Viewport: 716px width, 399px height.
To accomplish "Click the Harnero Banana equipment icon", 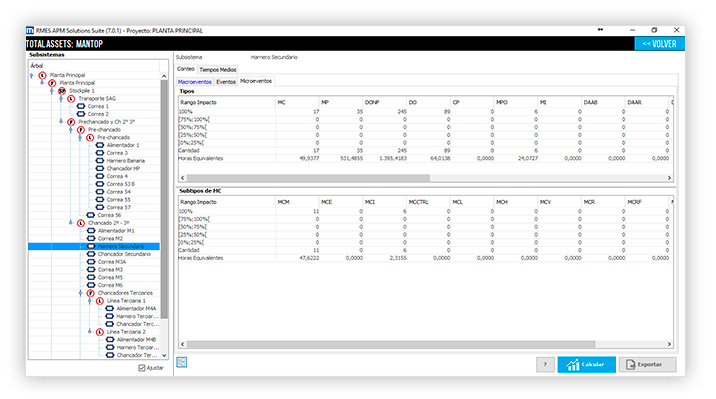I will 100,161.
